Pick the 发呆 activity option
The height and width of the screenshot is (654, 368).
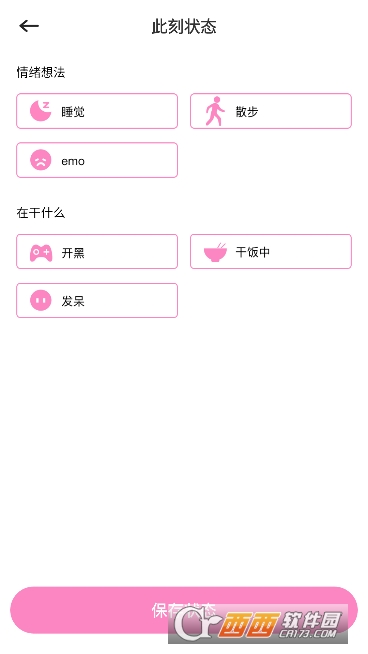point(97,300)
